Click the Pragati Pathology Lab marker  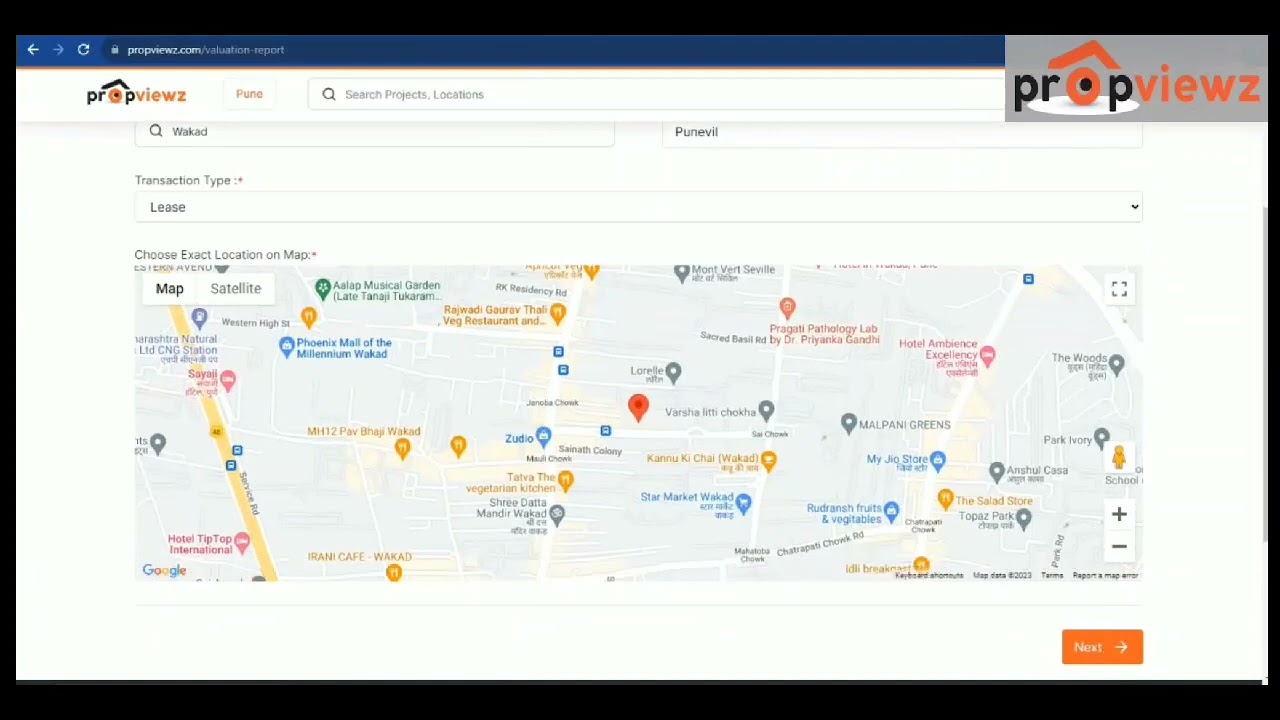click(787, 308)
